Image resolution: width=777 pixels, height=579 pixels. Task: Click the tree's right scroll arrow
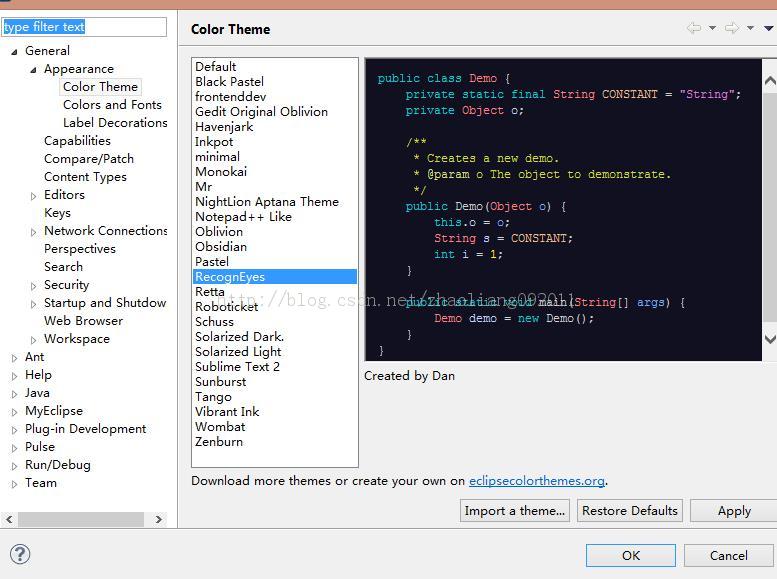click(158, 519)
